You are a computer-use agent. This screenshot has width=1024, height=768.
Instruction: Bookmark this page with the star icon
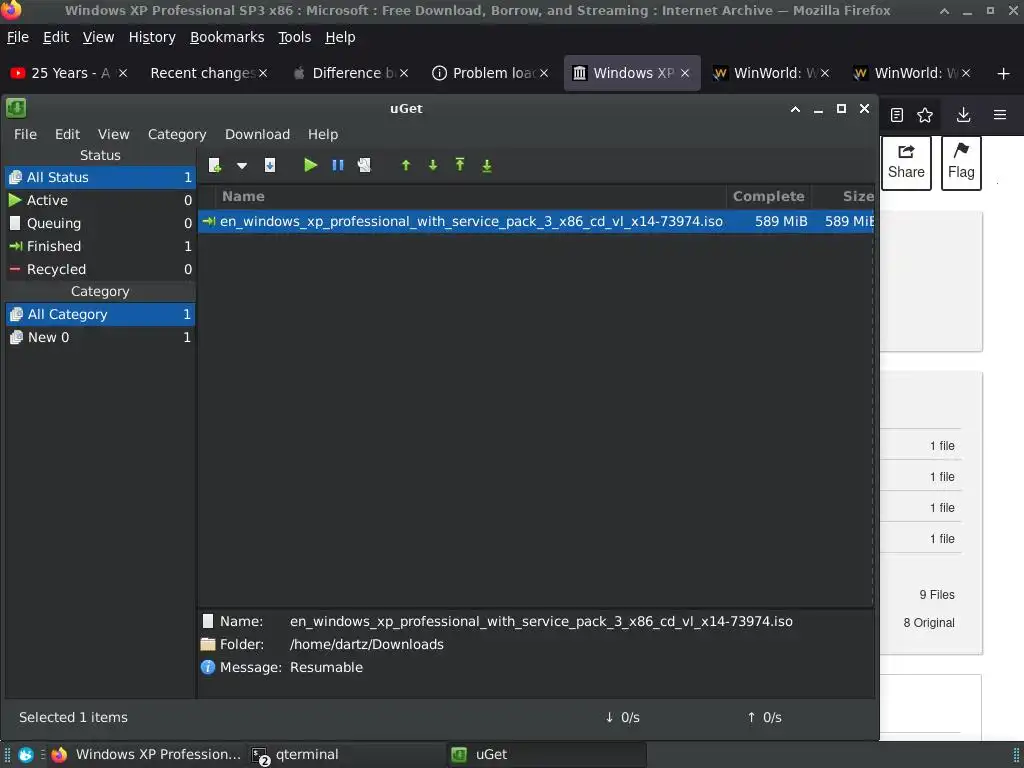[x=925, y=116]
